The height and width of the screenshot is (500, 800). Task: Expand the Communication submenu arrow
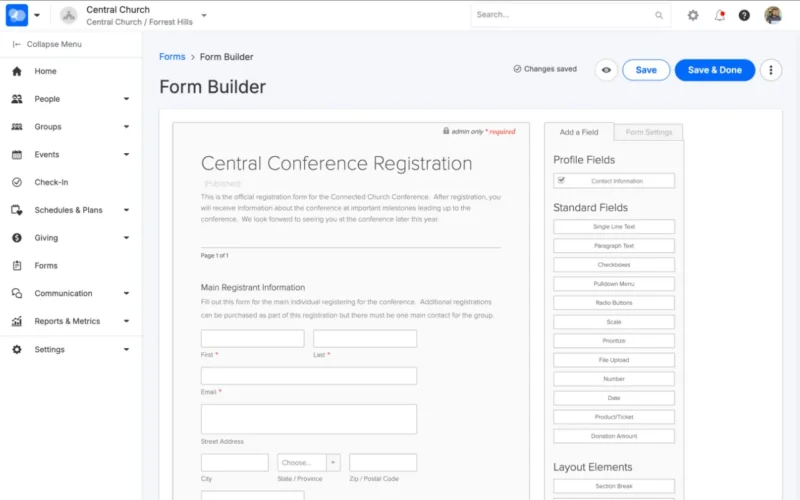pyautogui.click(x=126, y=293)
